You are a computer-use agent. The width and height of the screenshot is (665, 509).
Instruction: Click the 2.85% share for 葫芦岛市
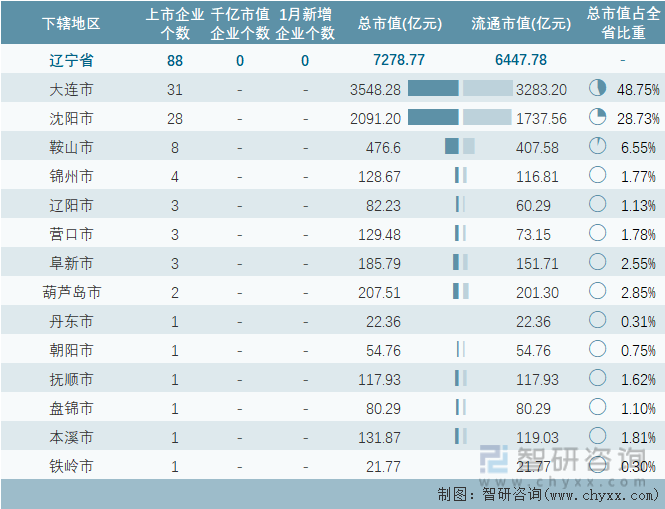(x=638, y=293)
